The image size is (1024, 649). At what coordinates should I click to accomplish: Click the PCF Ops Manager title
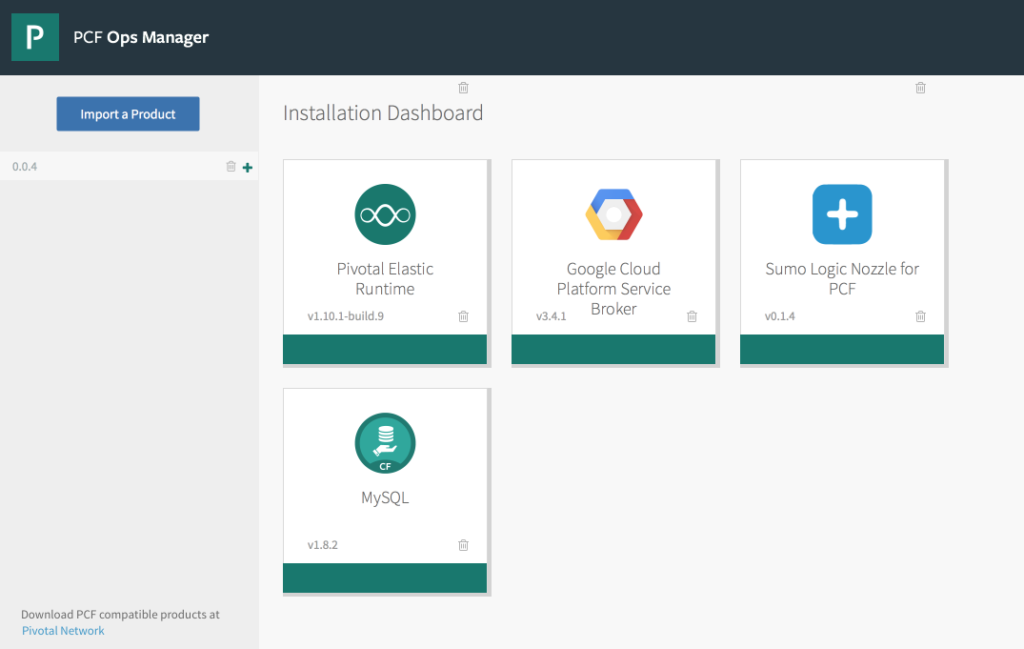(141, 37)
